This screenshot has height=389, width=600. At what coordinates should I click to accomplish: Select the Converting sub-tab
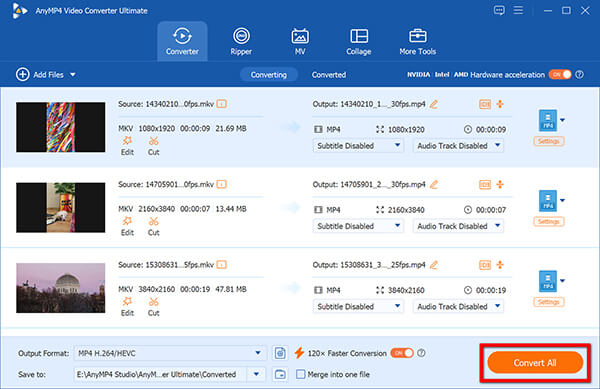click(269, 75)
